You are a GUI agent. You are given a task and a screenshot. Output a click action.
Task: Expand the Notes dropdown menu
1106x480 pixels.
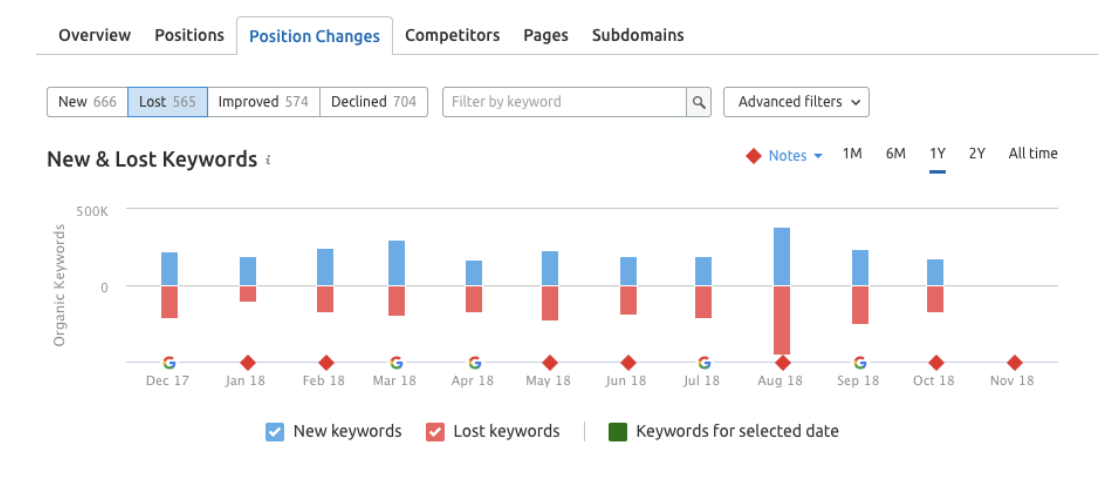tap(795, 155)
